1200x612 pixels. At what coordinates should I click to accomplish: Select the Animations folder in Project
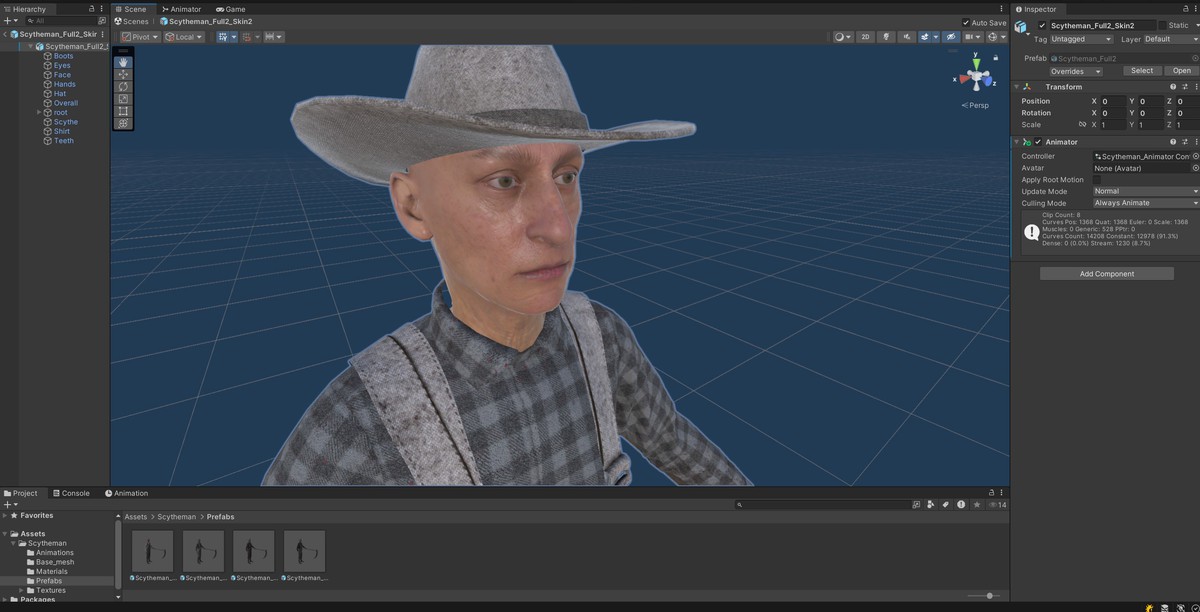(x=50, y=553)
